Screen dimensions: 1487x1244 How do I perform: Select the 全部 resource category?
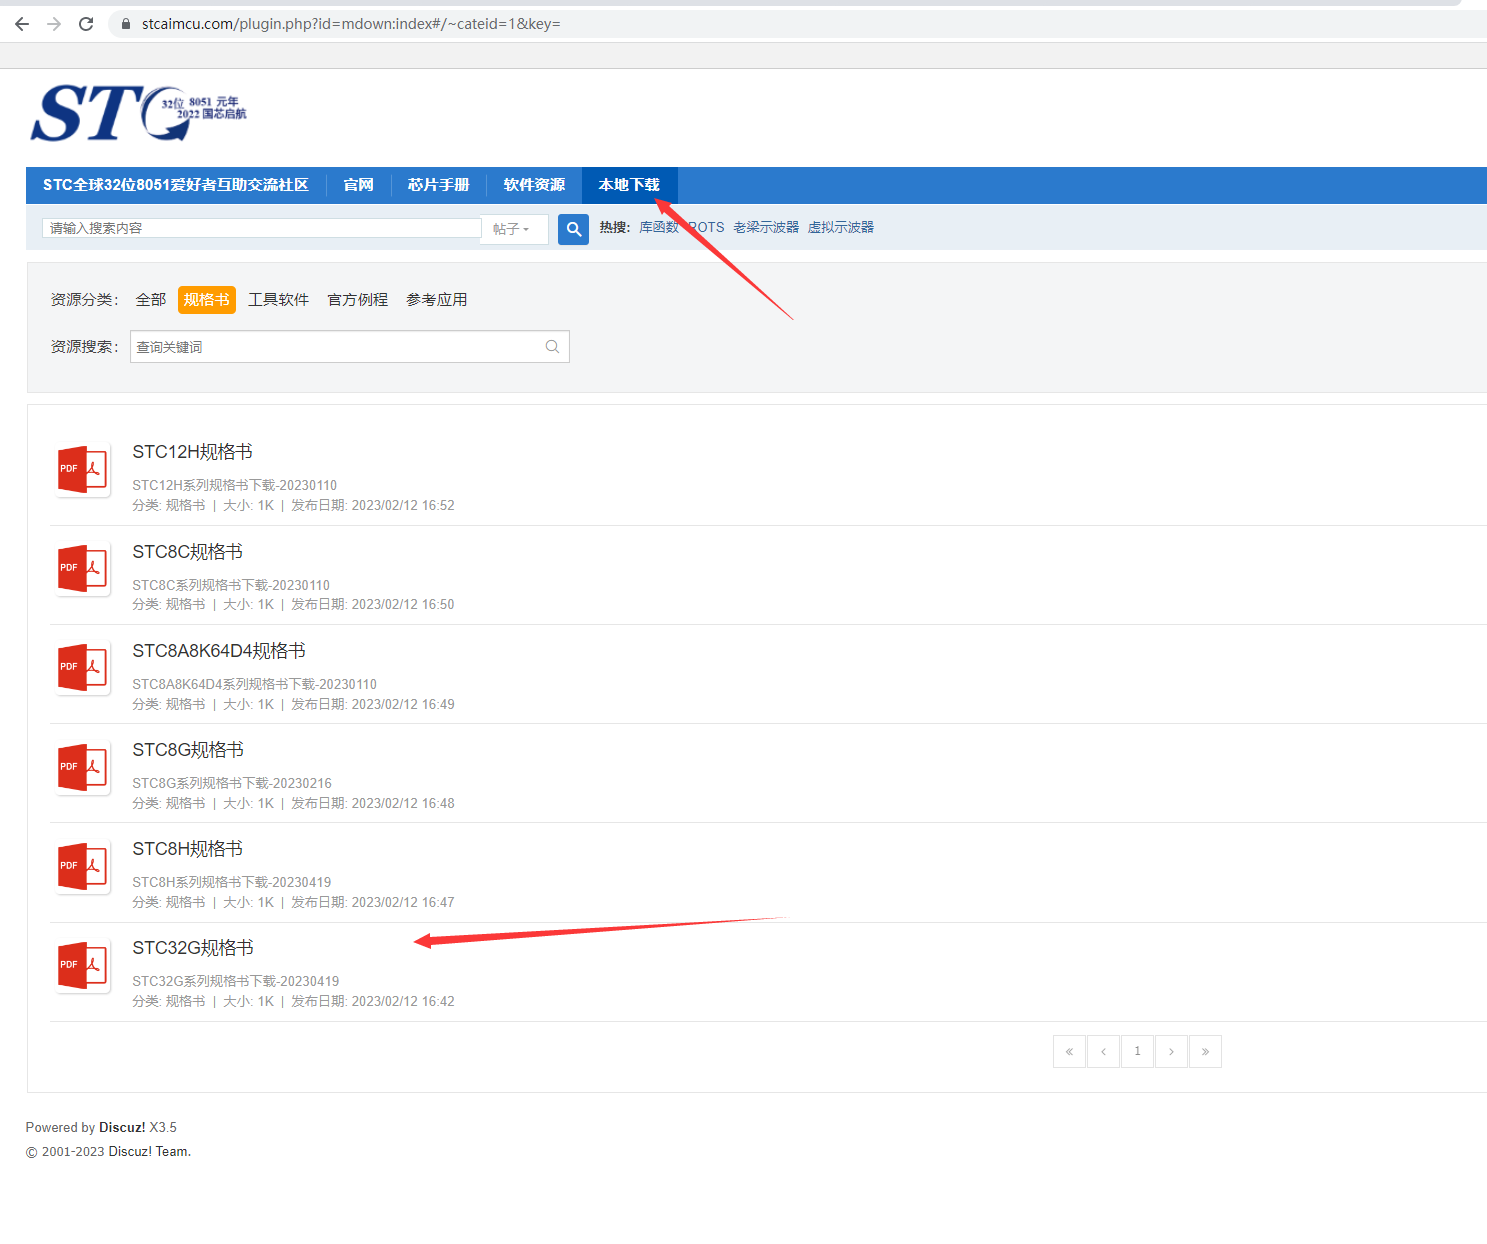pyautogui.click(x=151, y=300)
